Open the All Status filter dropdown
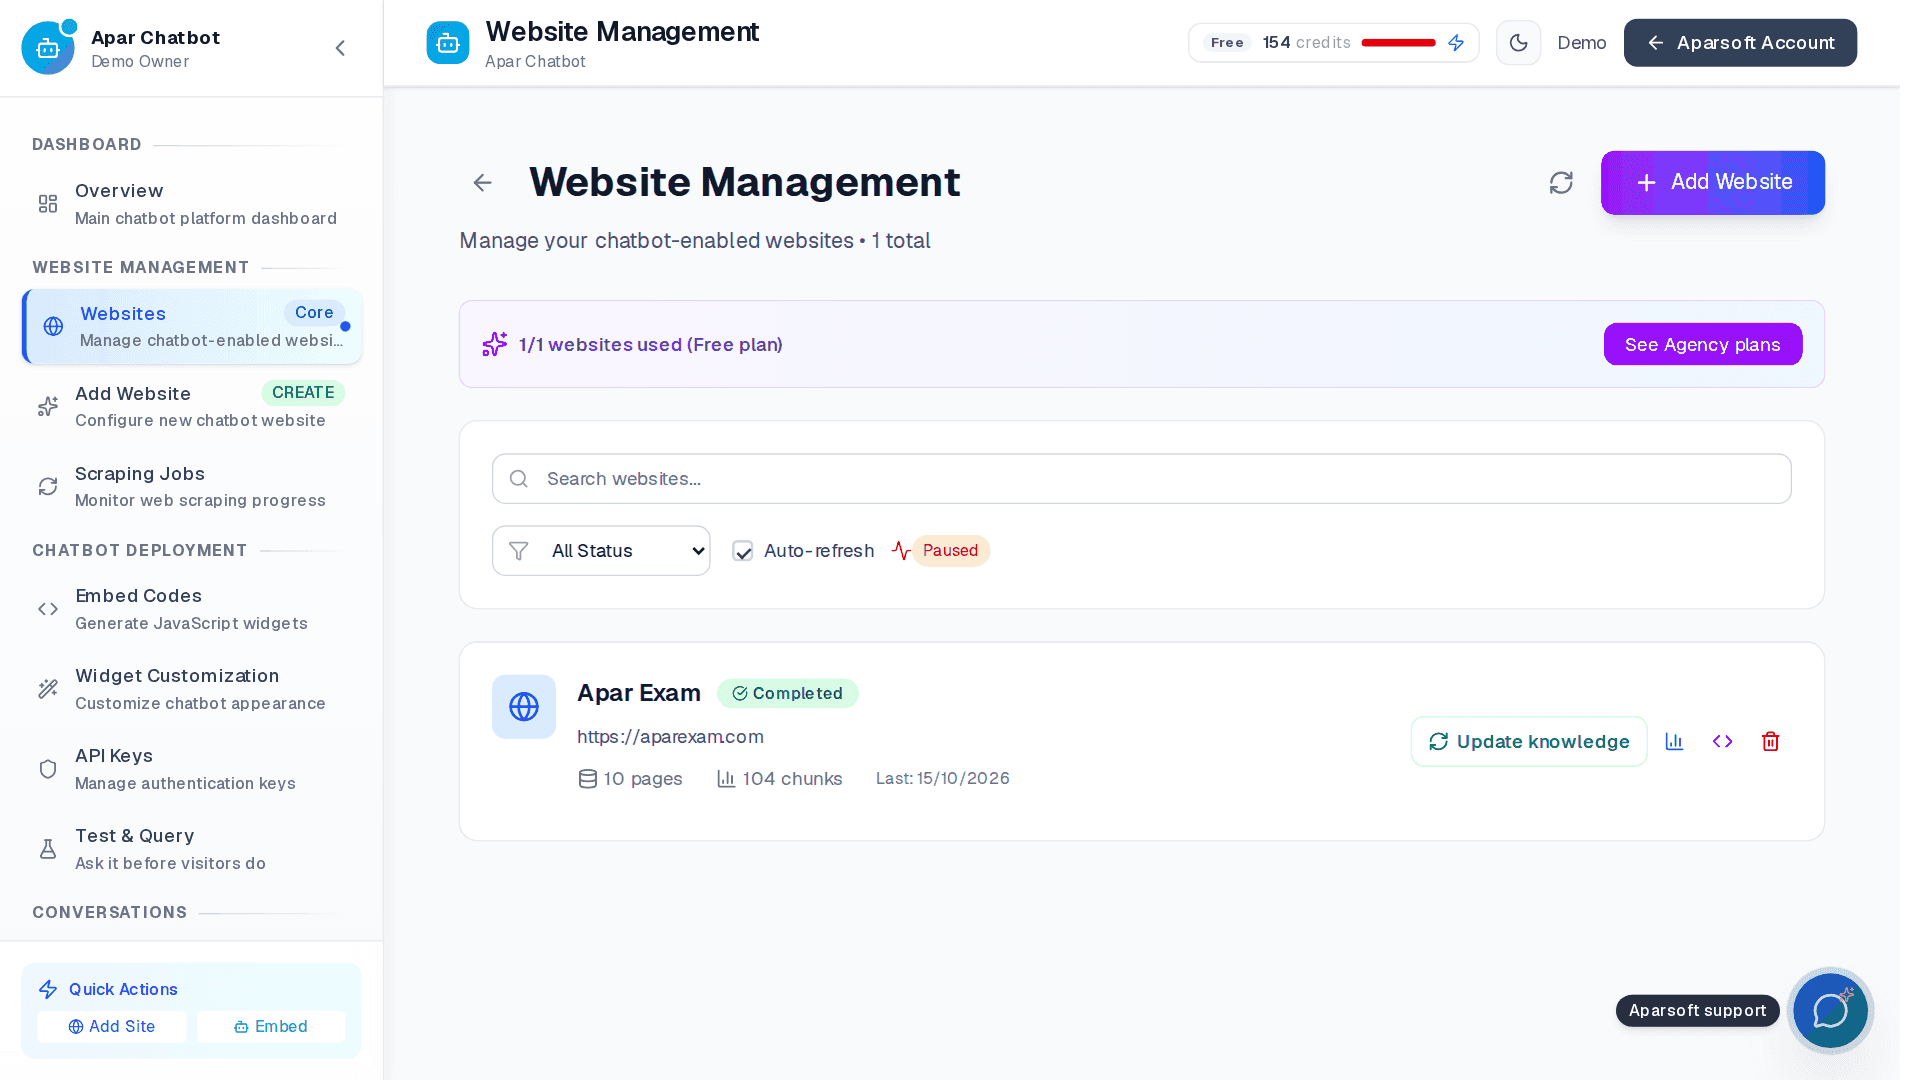This screenshot has height=1080, width=1920. (x=601, y=551)
